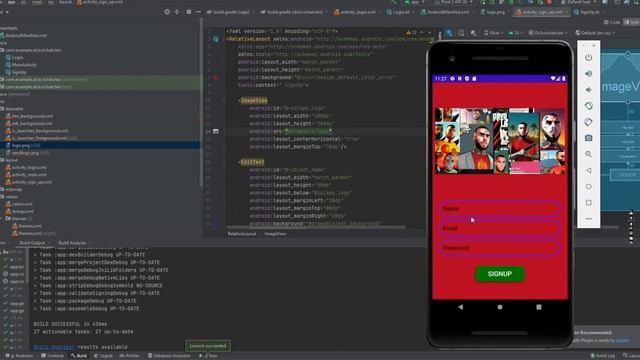Click project panel locate/target icon
The image size is (640, 360).
(x=167, y=12)
